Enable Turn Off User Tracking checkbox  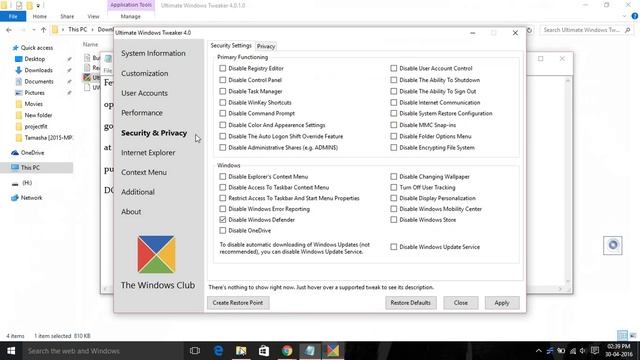pyautogui.click(x=393, y=187)
